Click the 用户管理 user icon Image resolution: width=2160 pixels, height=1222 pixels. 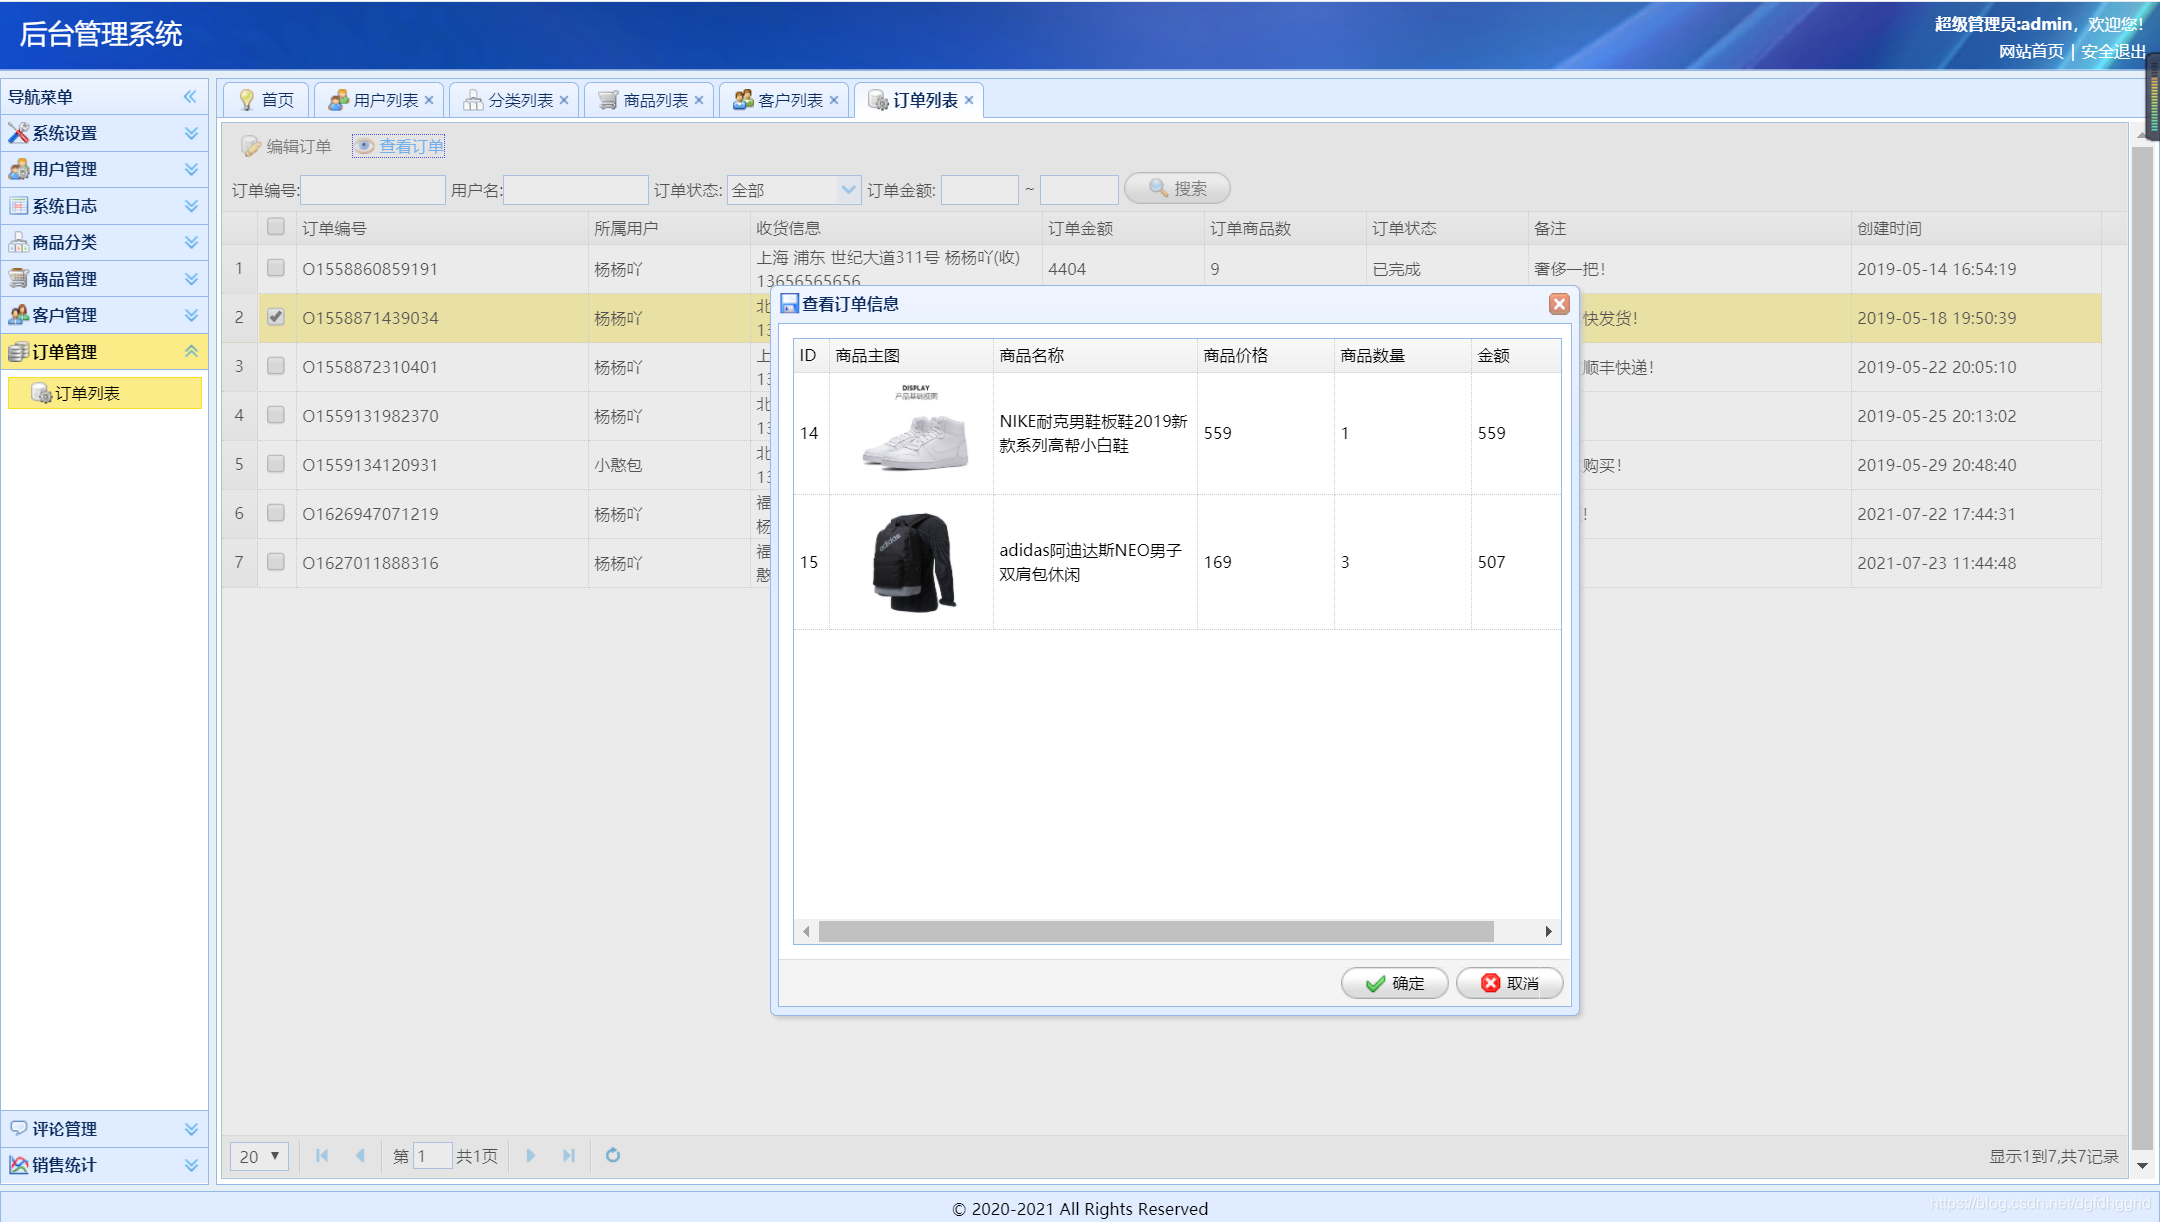point(18,169)
